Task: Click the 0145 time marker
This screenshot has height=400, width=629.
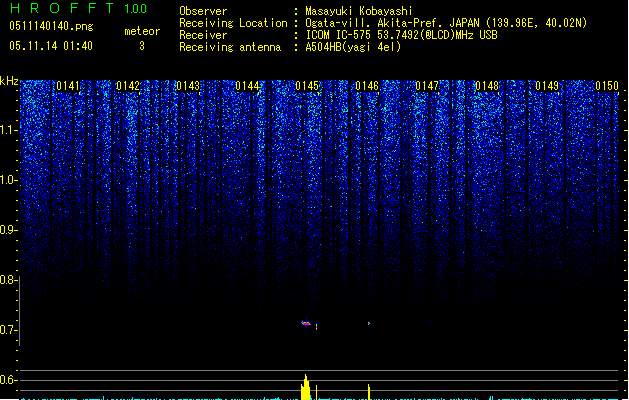Action: (x=307, y=86)
